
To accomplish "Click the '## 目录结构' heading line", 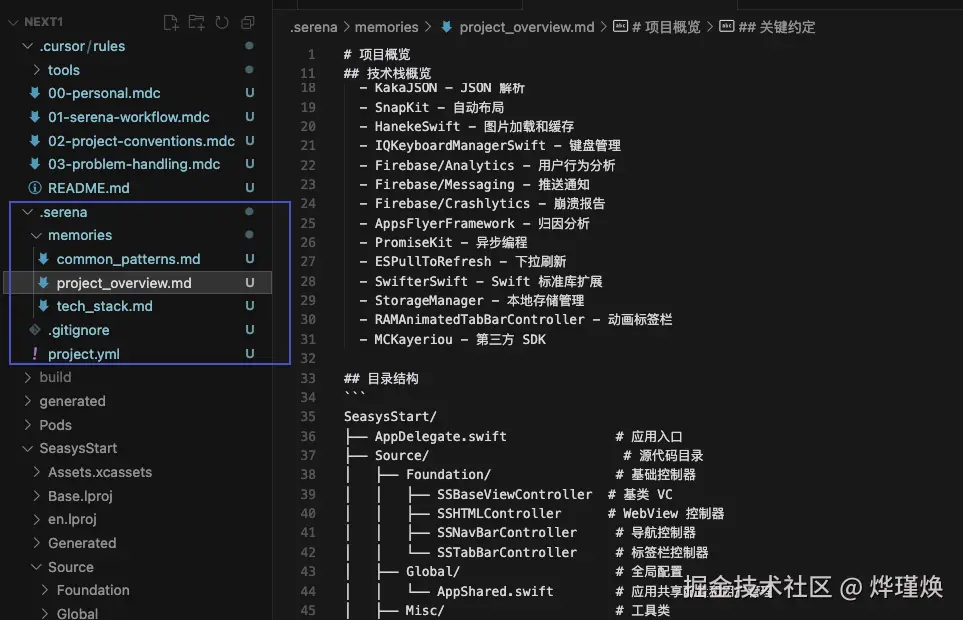I will (x=381, y=378).
